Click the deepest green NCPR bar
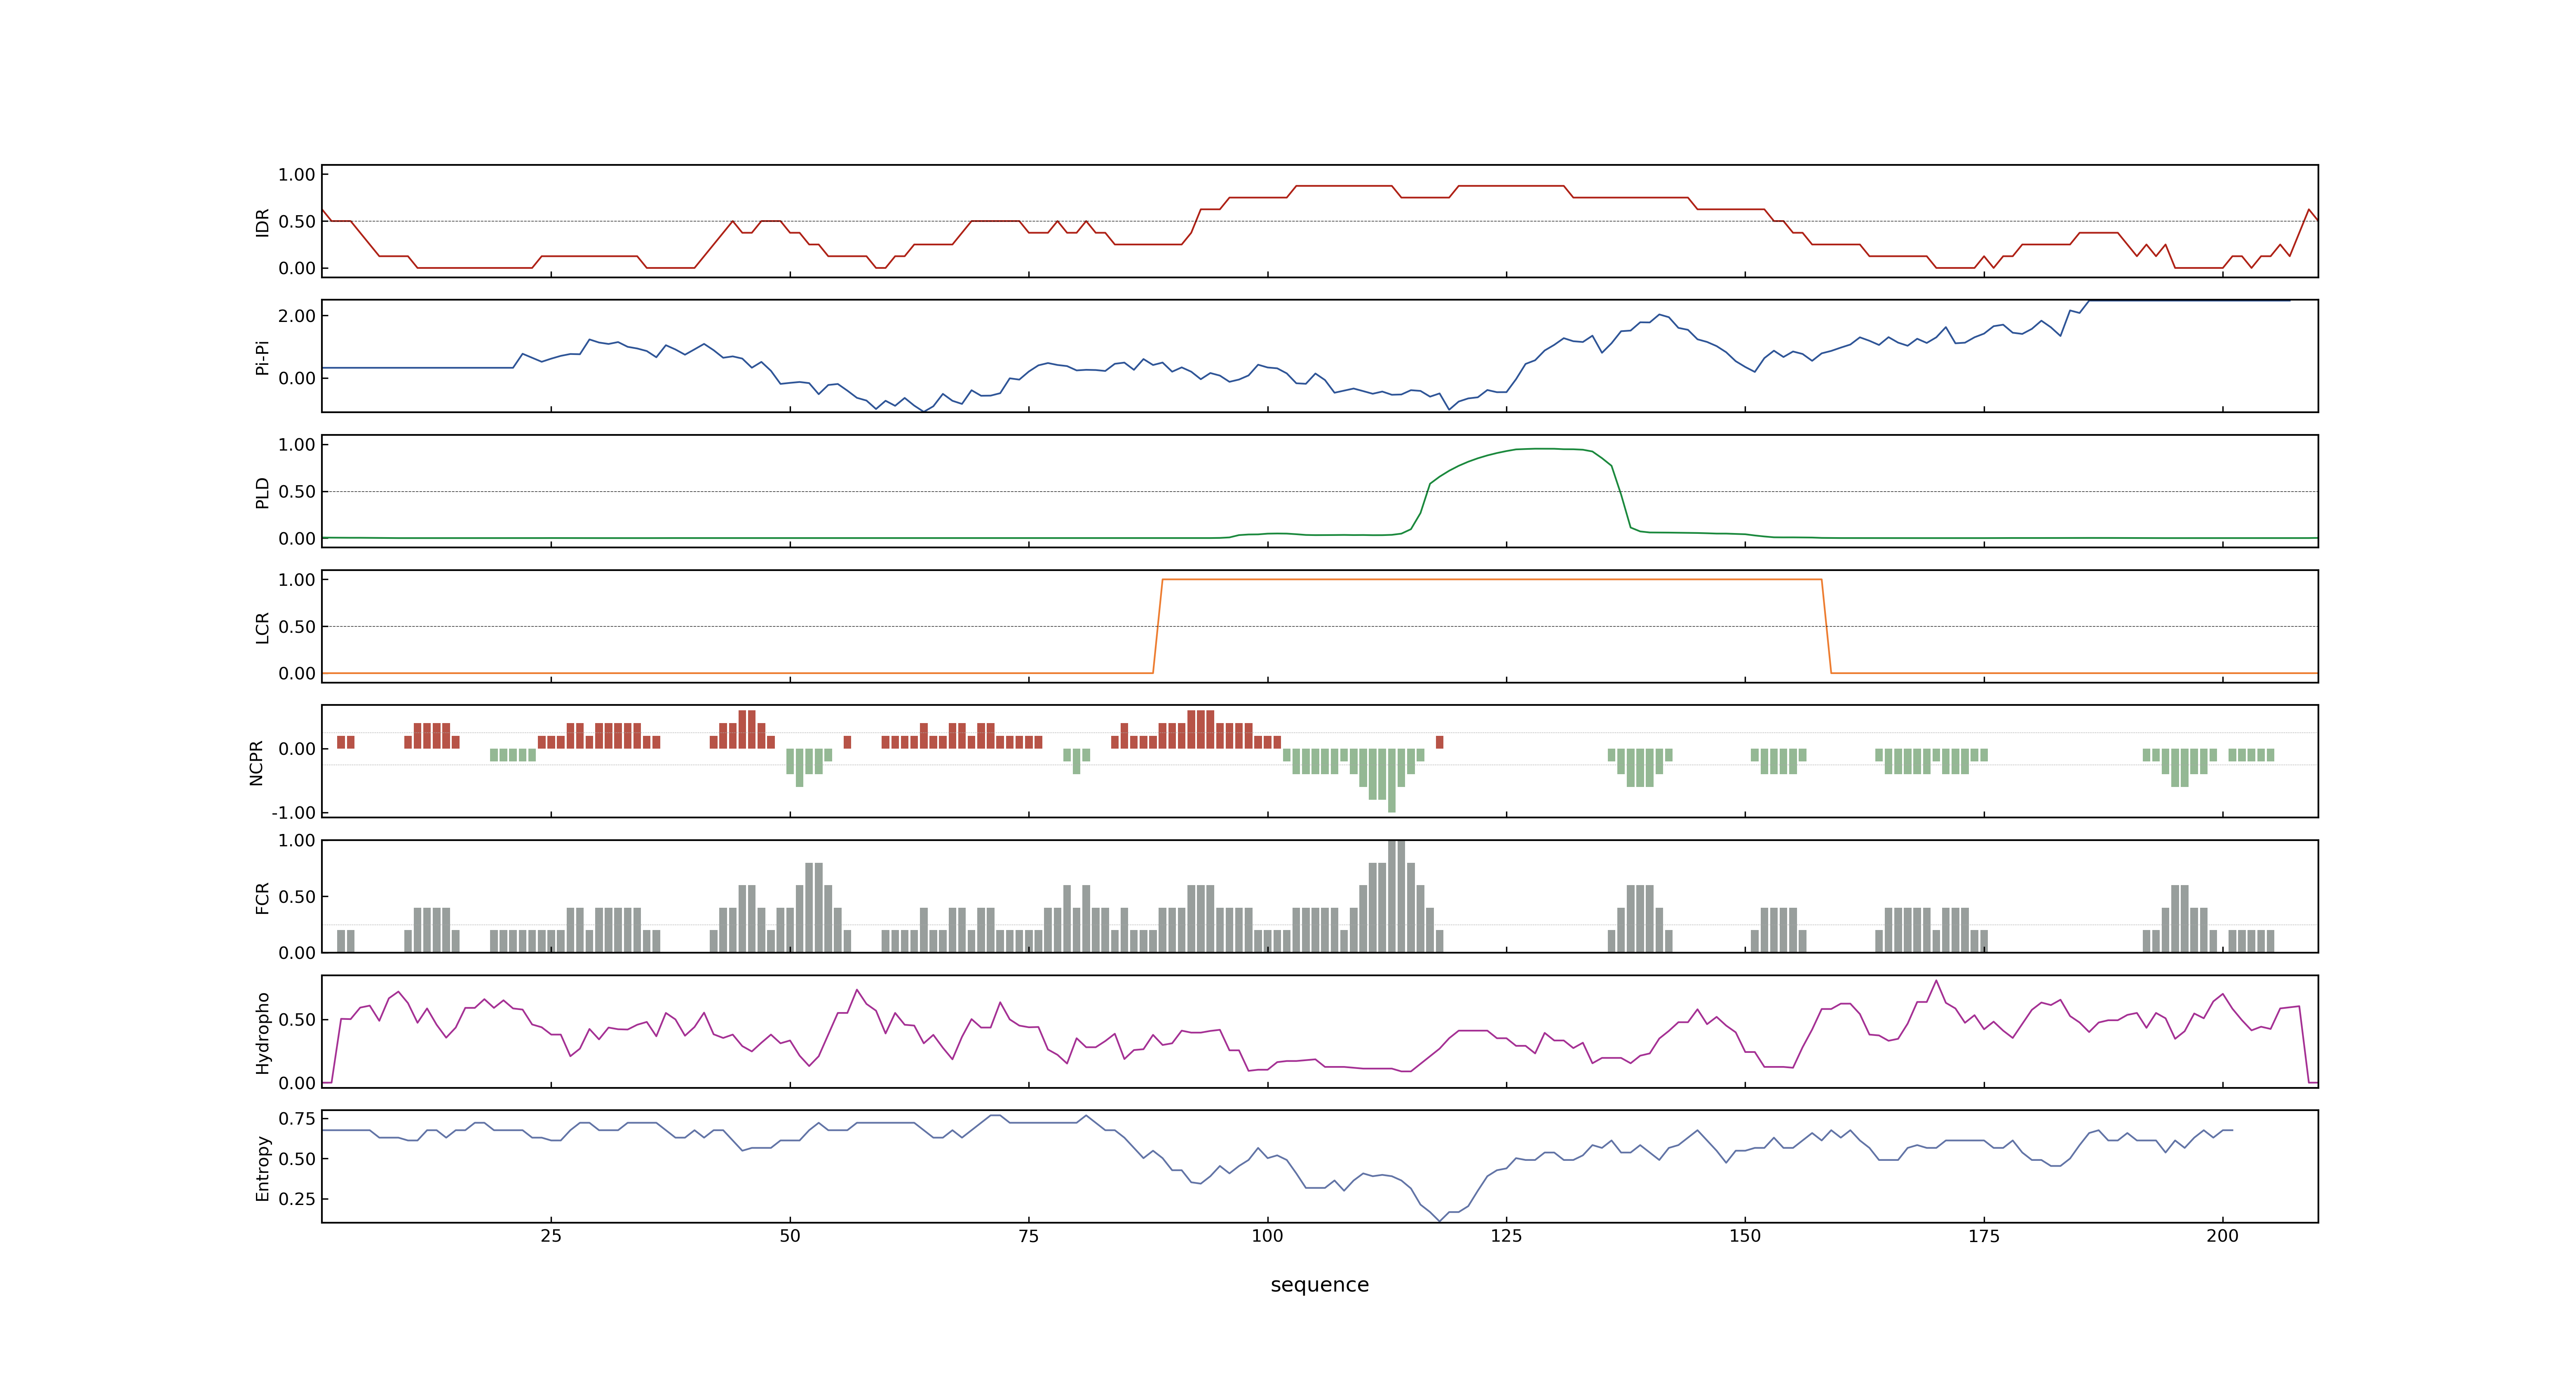2576x1374 pixels. [x=1392, y=781]
